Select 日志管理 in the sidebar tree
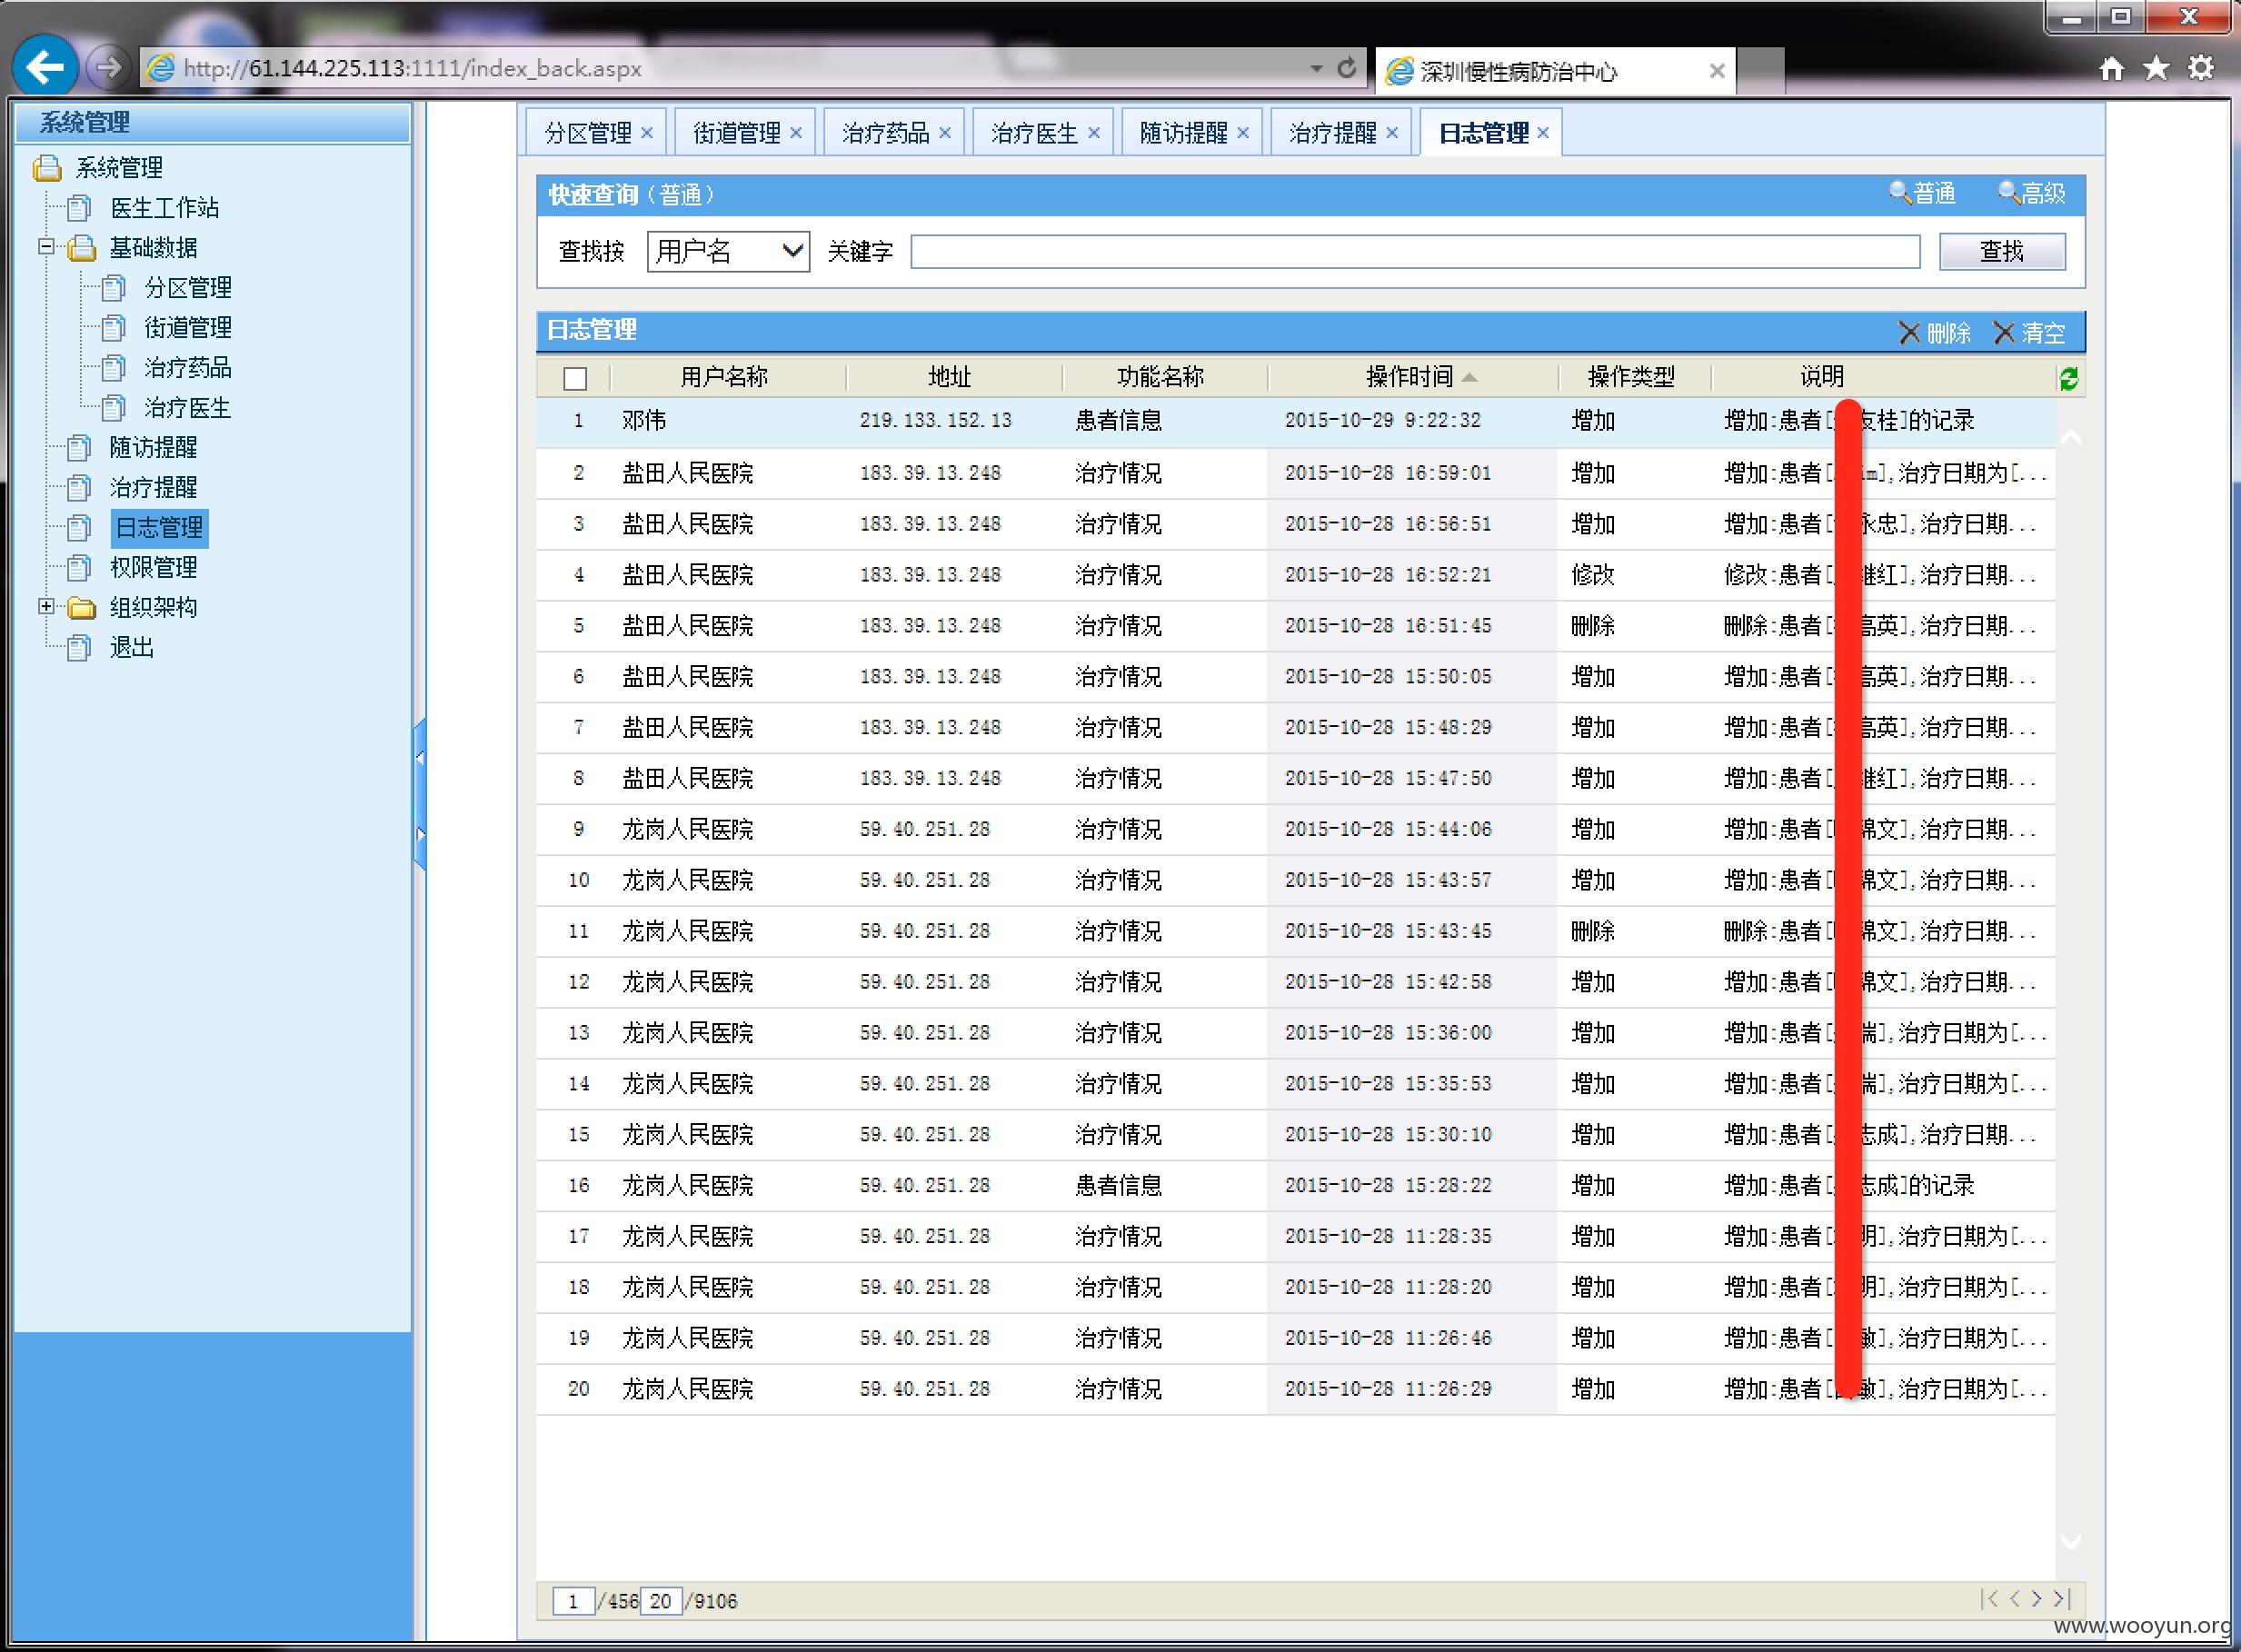Image resolution: width=2241 pixels, height=1652 pixels. (159, 527)
